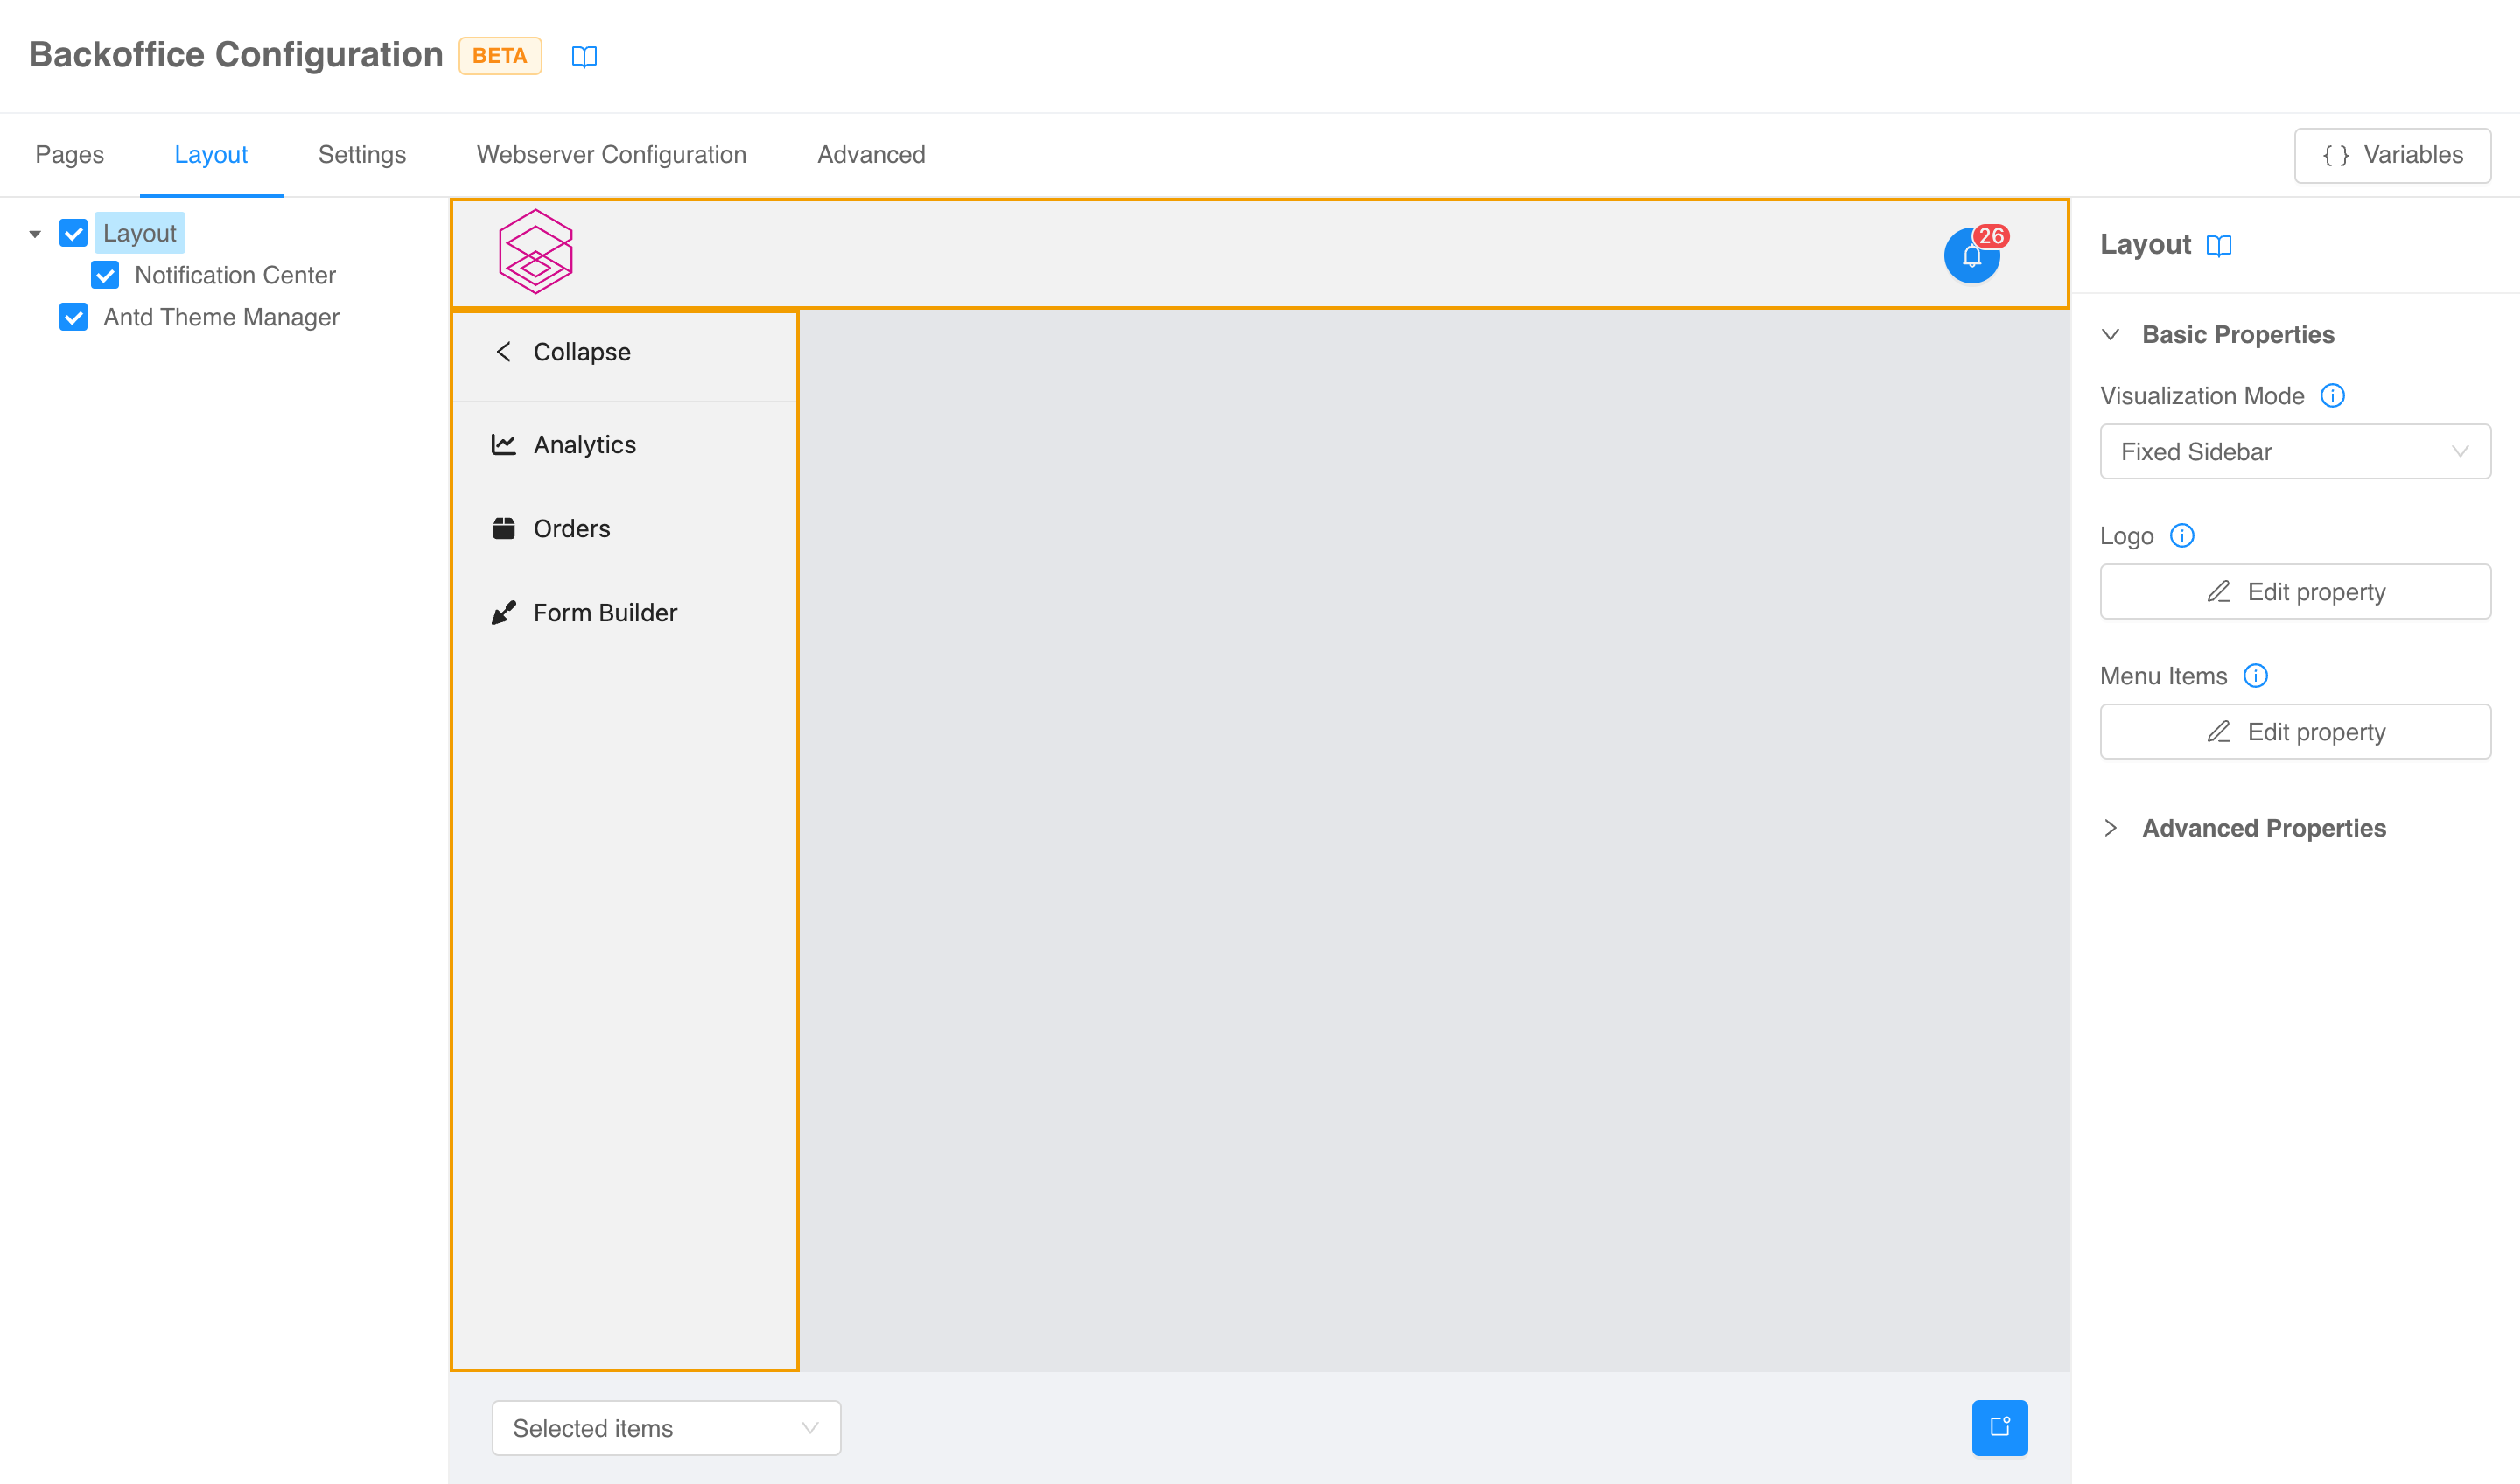Viewport: 2520px width, 1484px height.
Task: Click the info icon beside Menu Items
Action: 2256,676
